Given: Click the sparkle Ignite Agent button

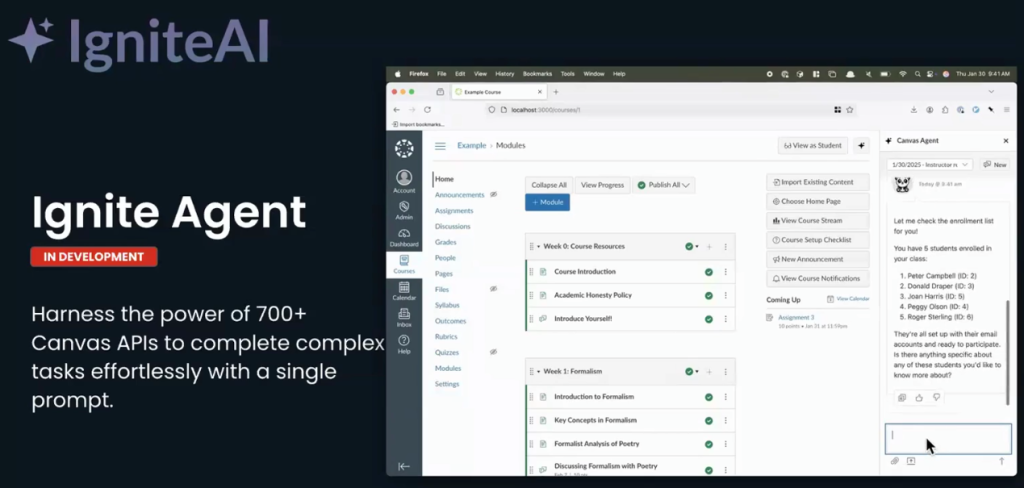Looking at the screenshot, I should 861,146.
